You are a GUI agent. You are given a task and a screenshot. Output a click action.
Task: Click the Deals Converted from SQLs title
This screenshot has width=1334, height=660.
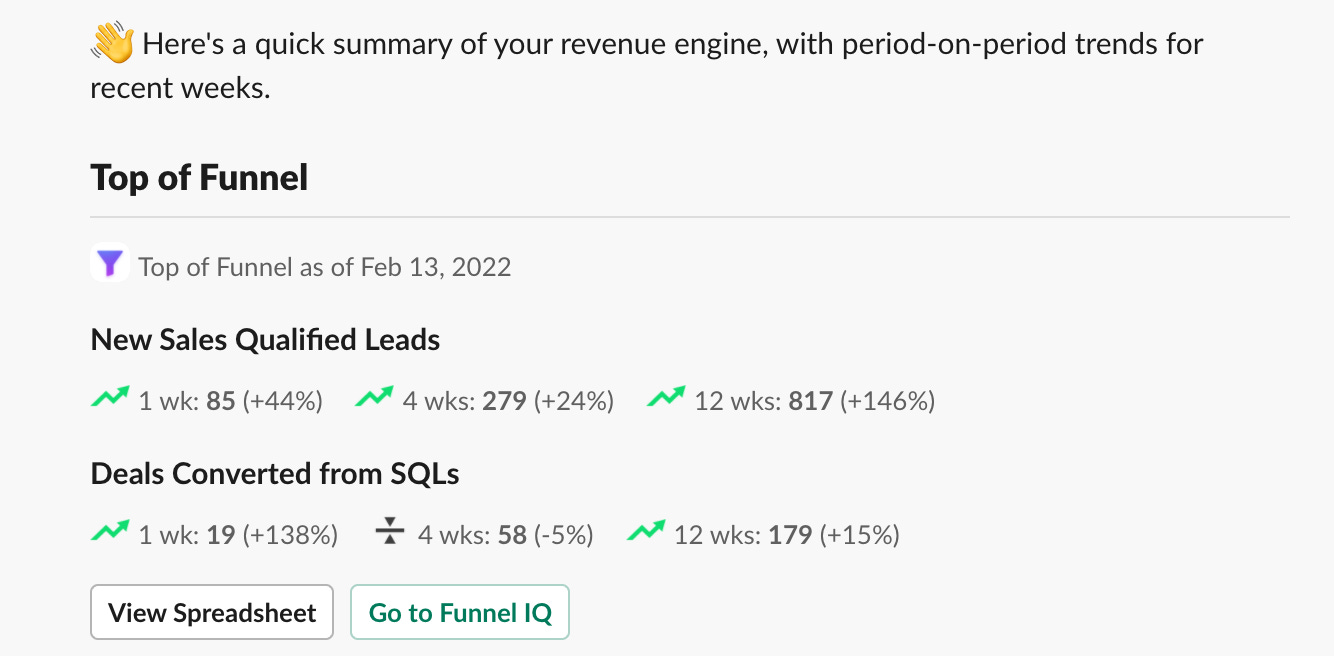click(x=275, y=473)
